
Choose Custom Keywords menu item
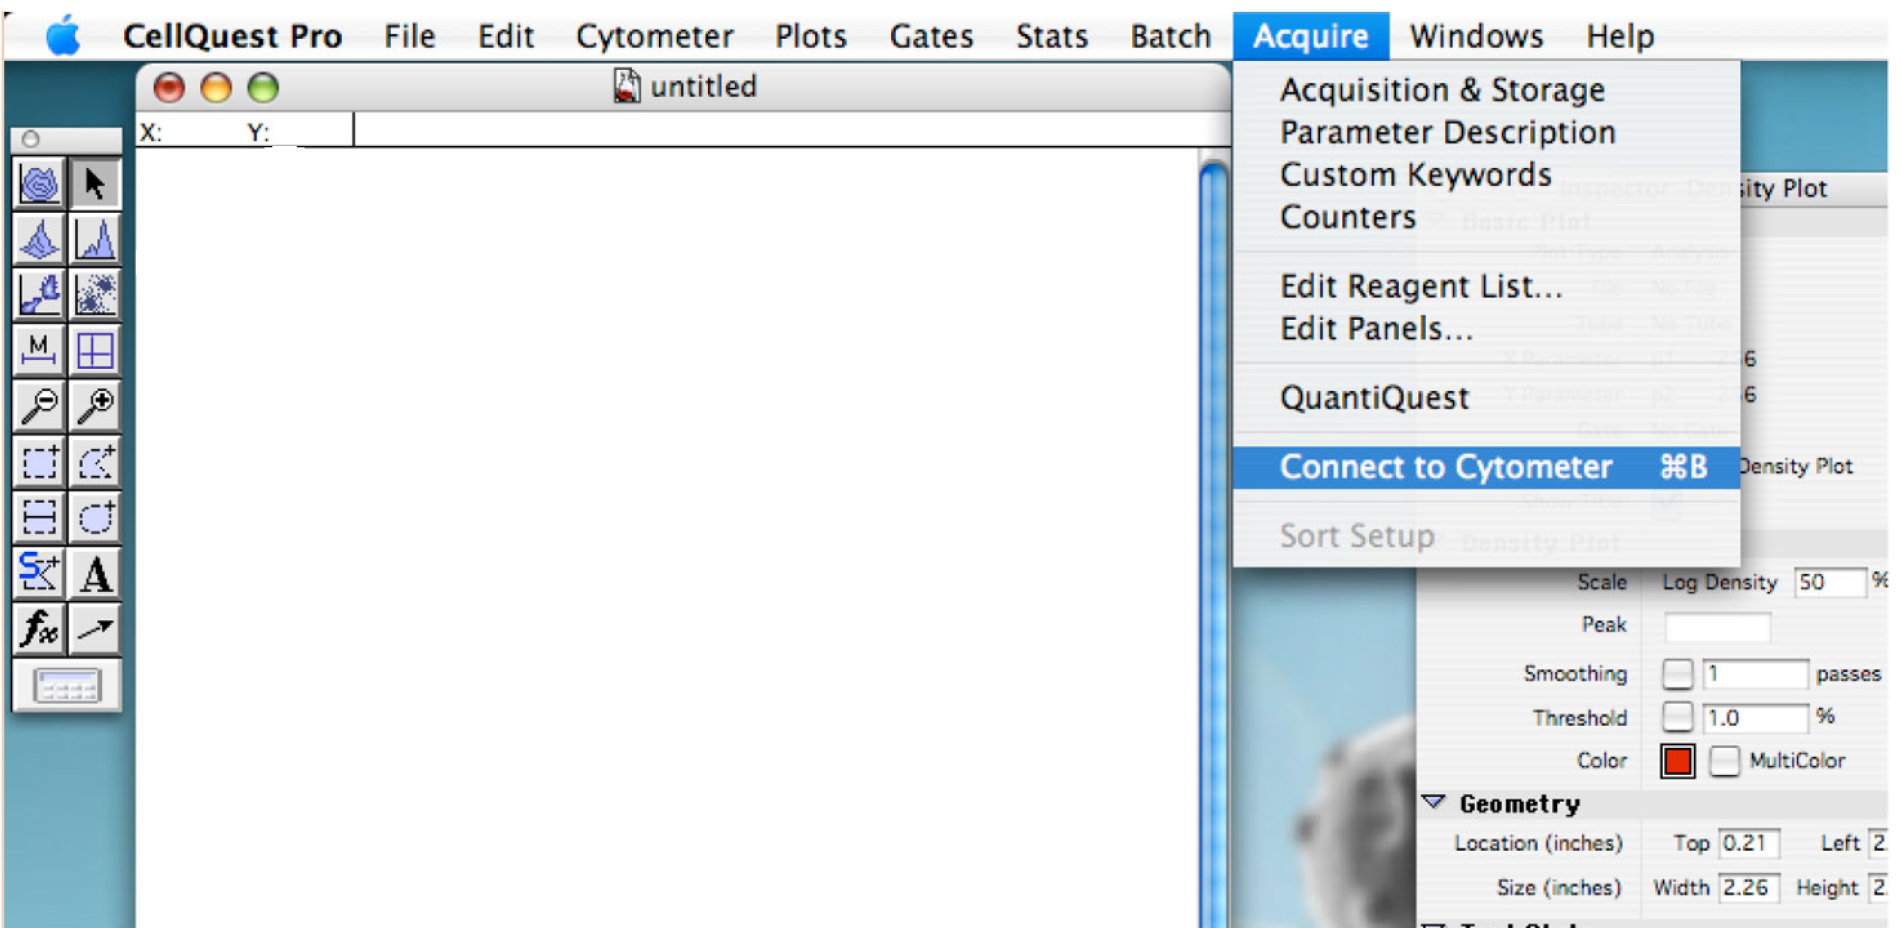tap(1486, 174)
